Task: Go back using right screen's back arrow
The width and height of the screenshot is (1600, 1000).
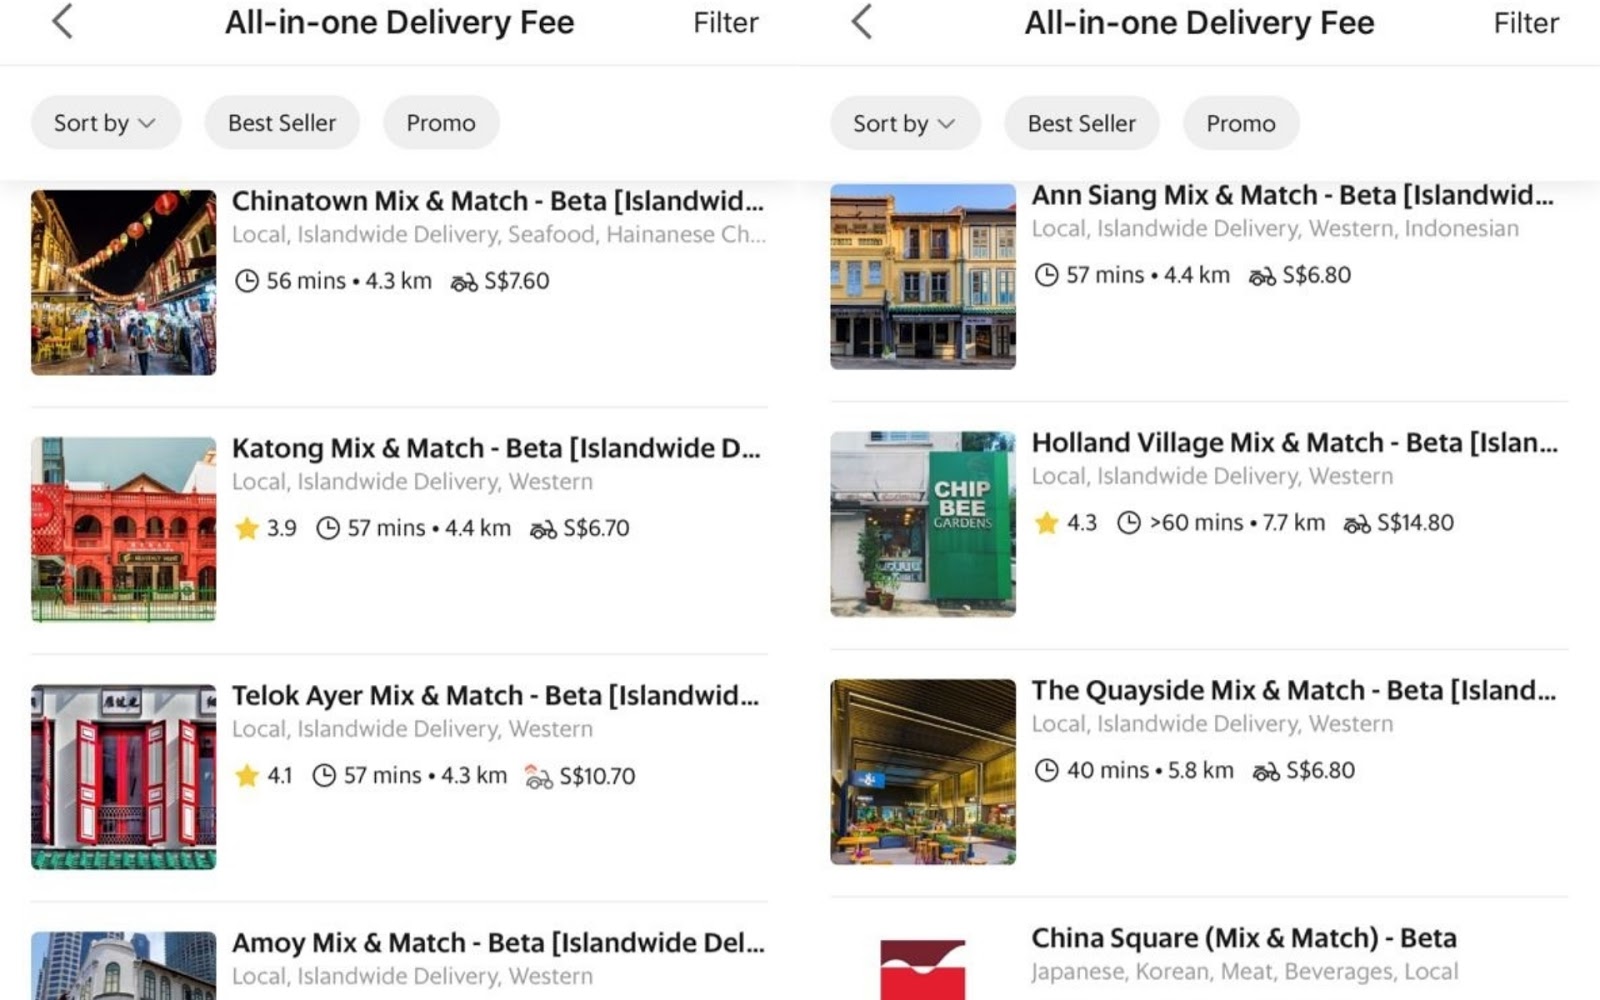Action: (x=862, y=21)
